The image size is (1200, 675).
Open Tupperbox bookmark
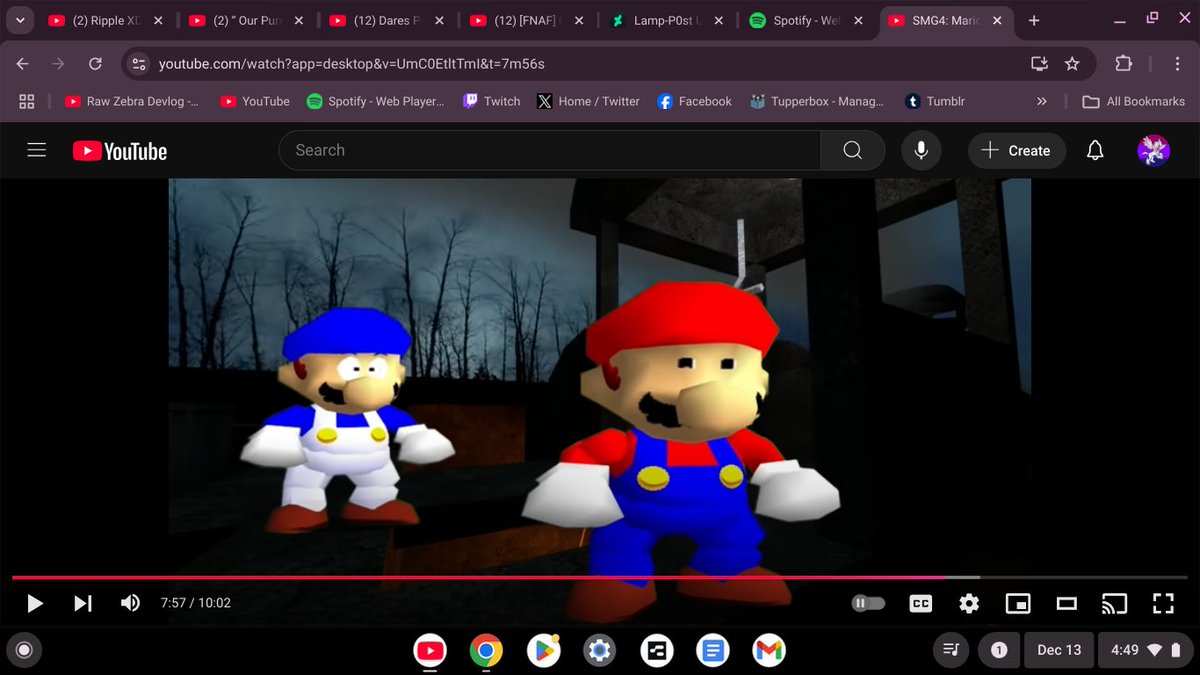[816, 101]
